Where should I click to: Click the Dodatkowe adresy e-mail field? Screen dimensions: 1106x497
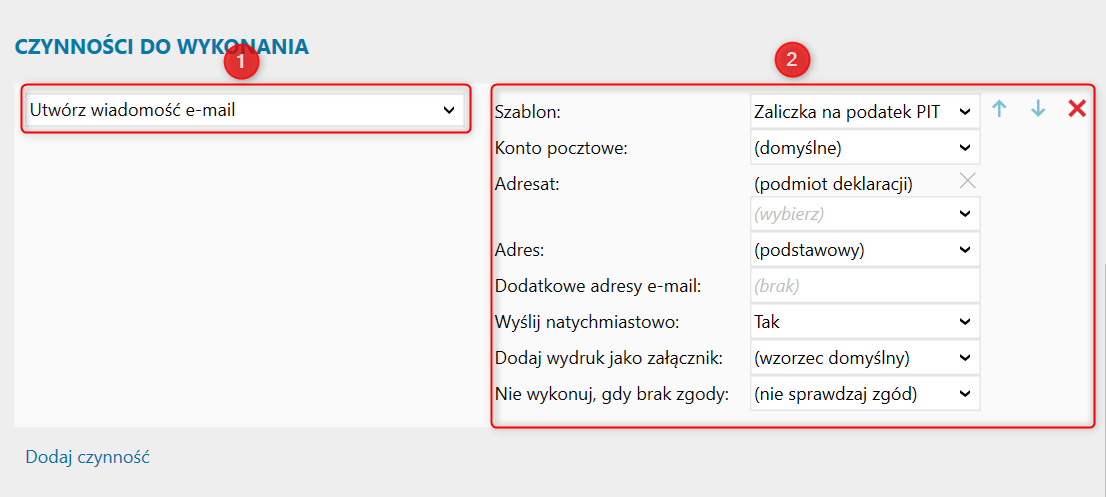click(865, 286)
